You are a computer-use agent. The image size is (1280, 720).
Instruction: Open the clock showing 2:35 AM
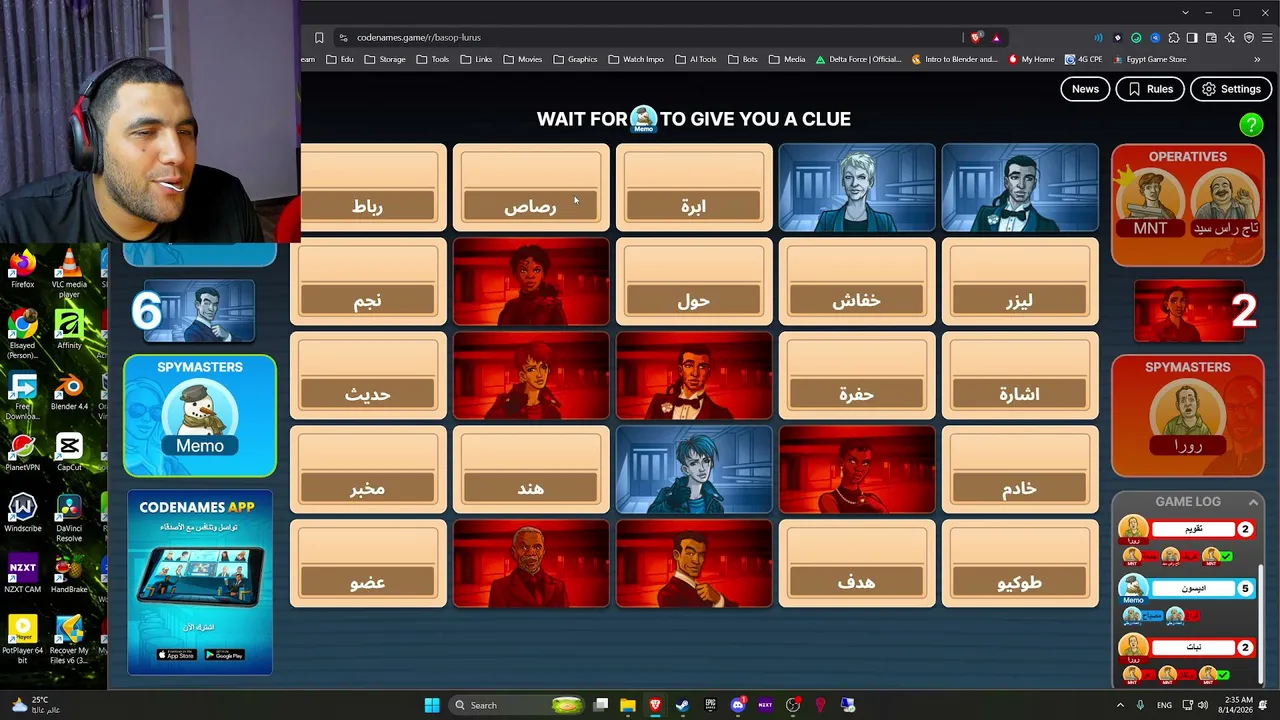click(1237, 705)
